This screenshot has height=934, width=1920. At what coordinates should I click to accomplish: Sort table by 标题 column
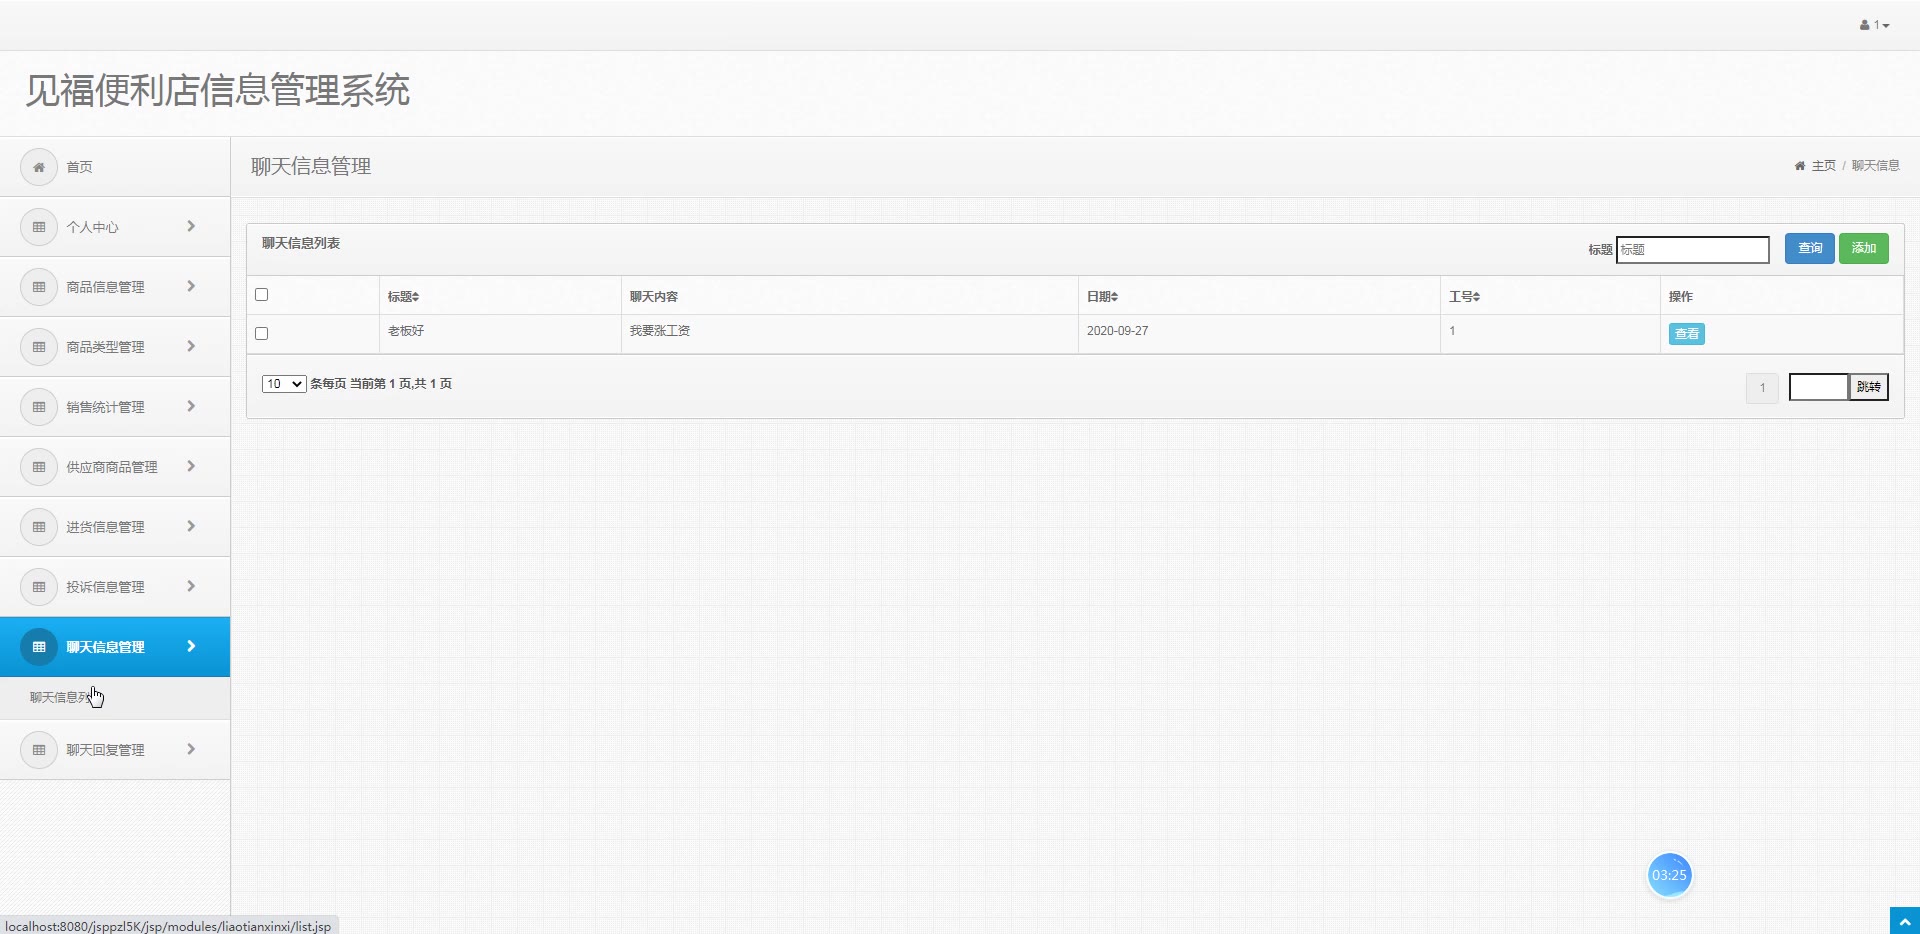click(404, 297)
